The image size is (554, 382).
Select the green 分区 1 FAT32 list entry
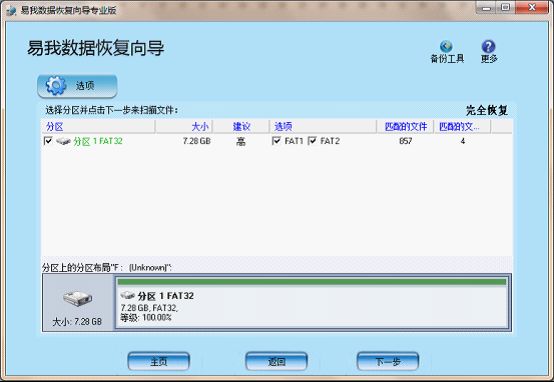(x=98, y=141)
